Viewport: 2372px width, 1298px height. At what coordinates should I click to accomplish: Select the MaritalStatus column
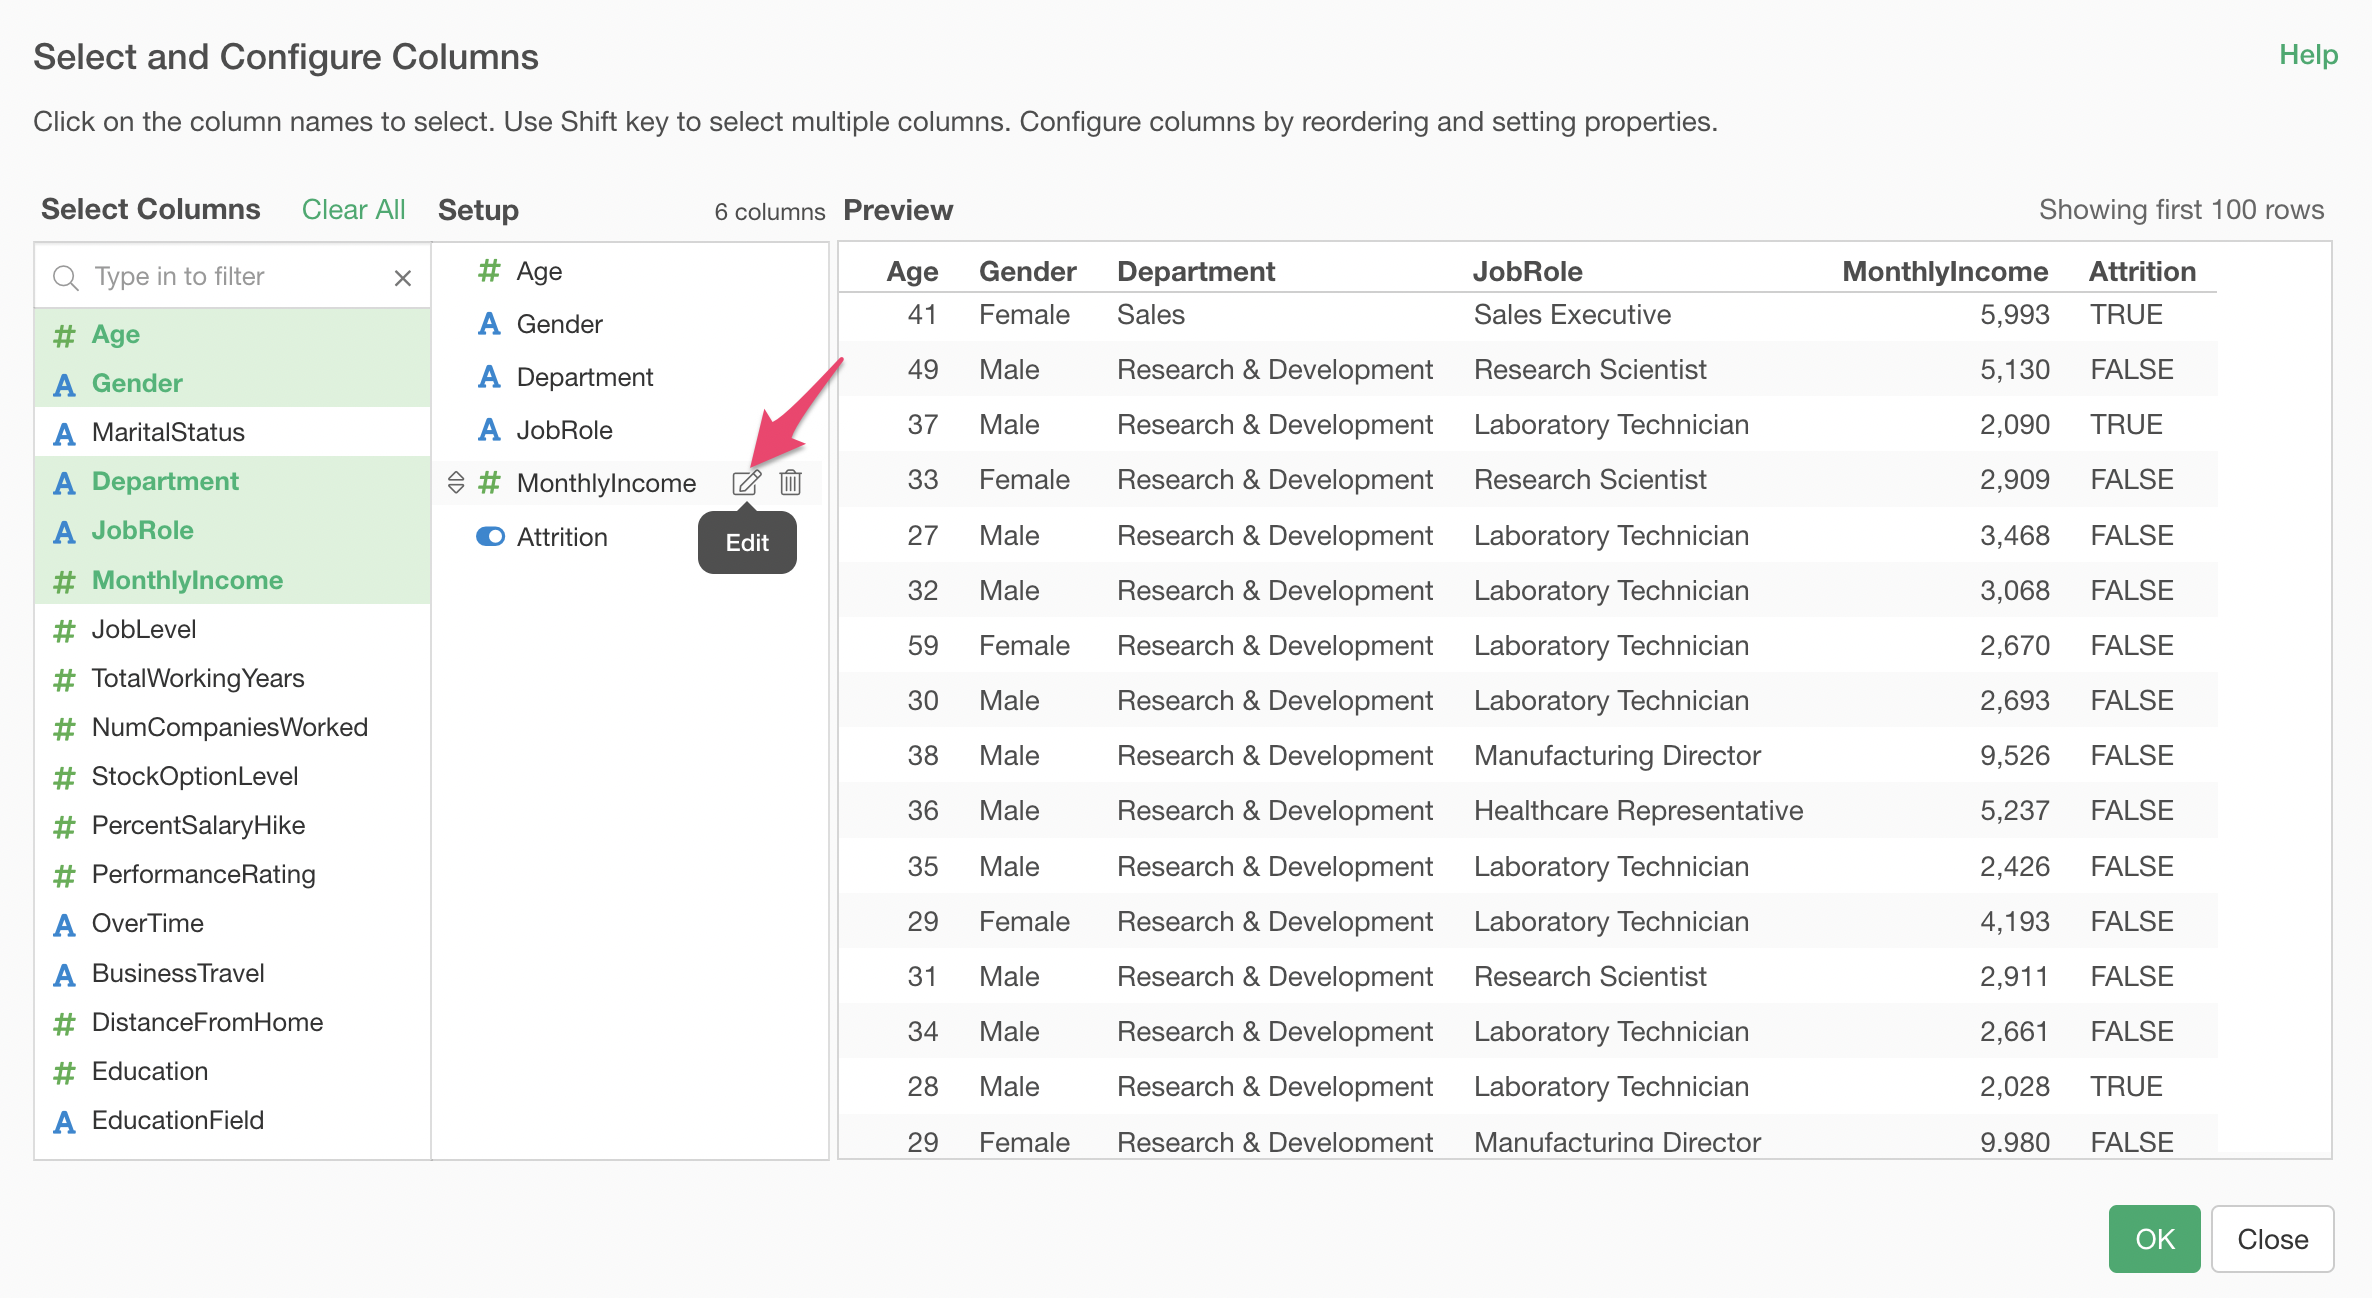[x=168, y=432]
